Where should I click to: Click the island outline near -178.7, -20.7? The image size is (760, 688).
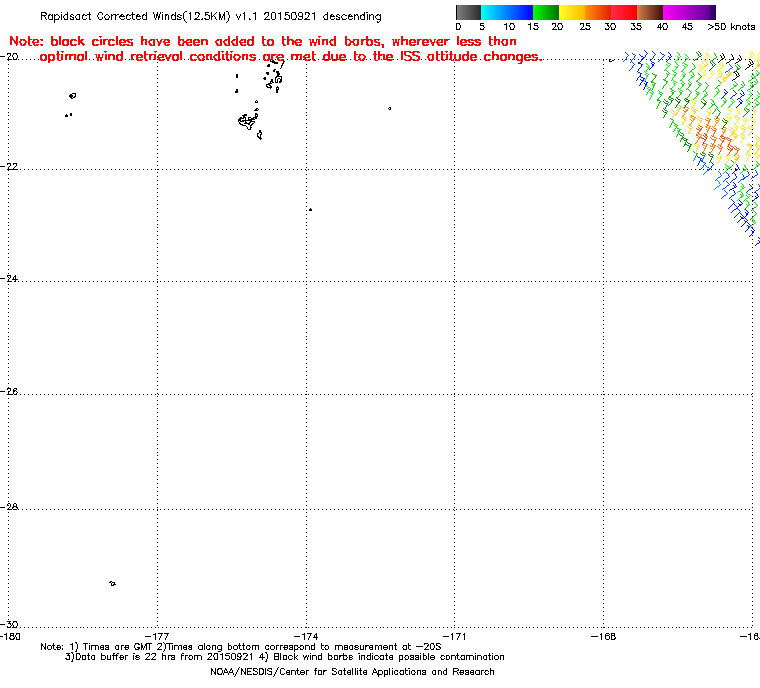pyautogui.click(x=73, y=96)
